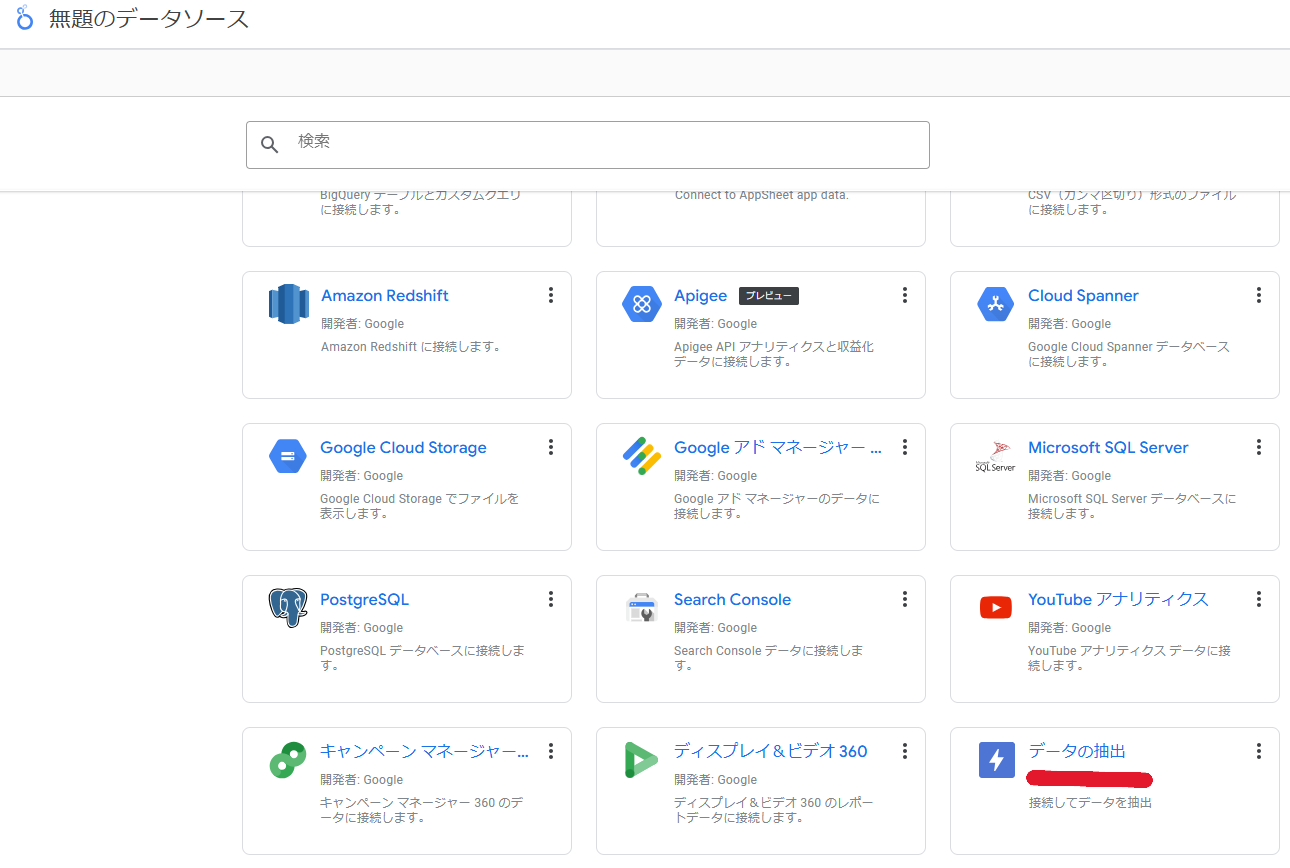Screen dimensions: 1290x868
Task: Click the 検索 search input field
Action: pos(588,145)
